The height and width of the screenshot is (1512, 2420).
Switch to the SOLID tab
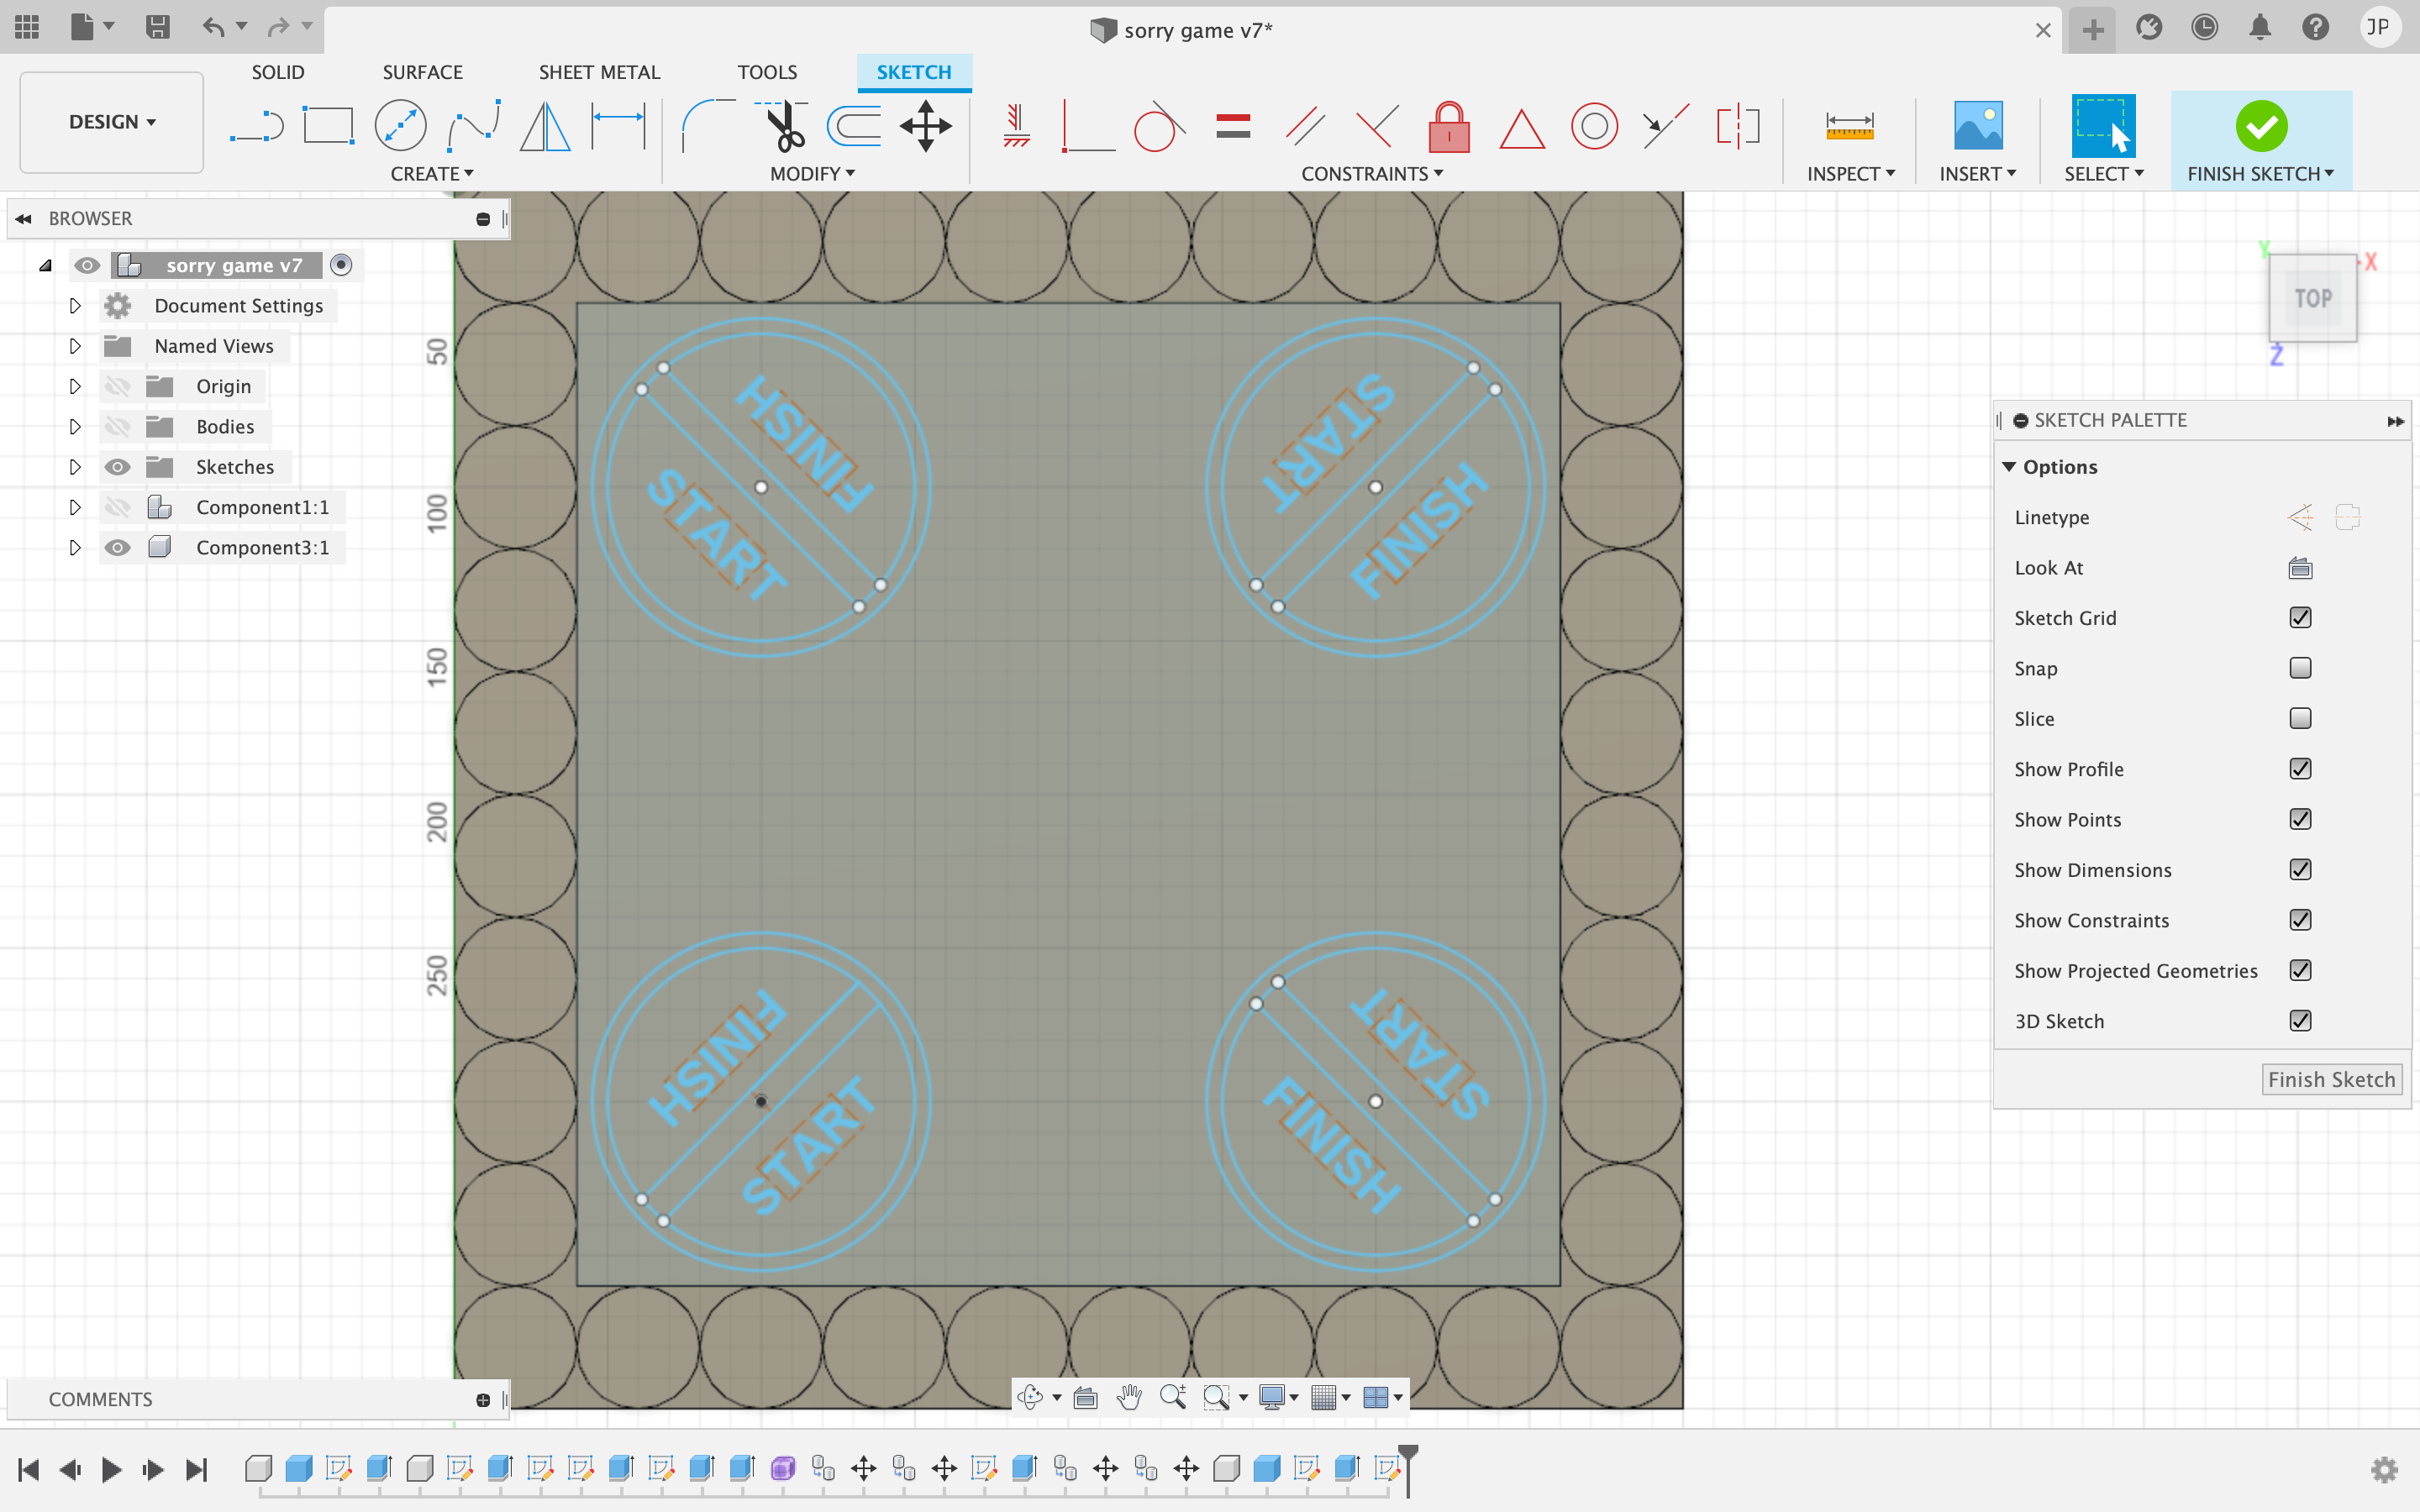click(277, 72)
